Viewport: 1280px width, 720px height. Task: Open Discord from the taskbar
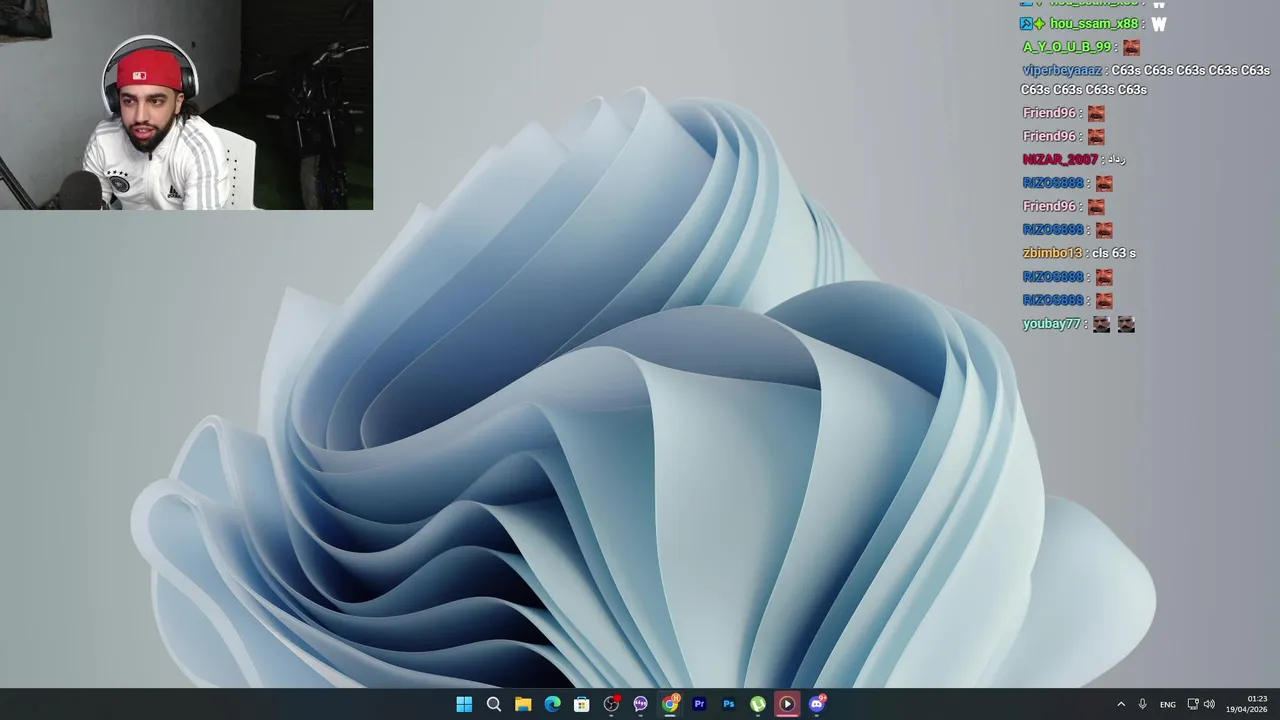pos(817,704)
